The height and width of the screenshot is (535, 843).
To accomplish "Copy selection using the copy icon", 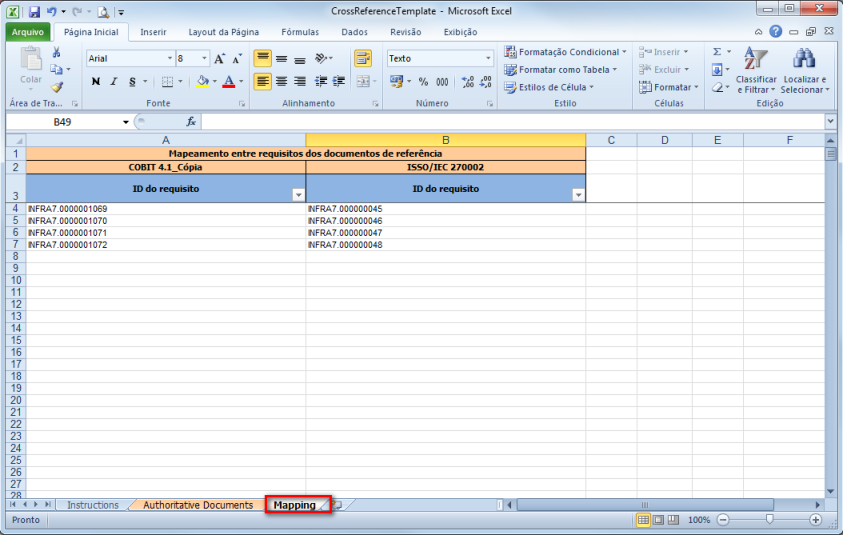I will (56, 69).
